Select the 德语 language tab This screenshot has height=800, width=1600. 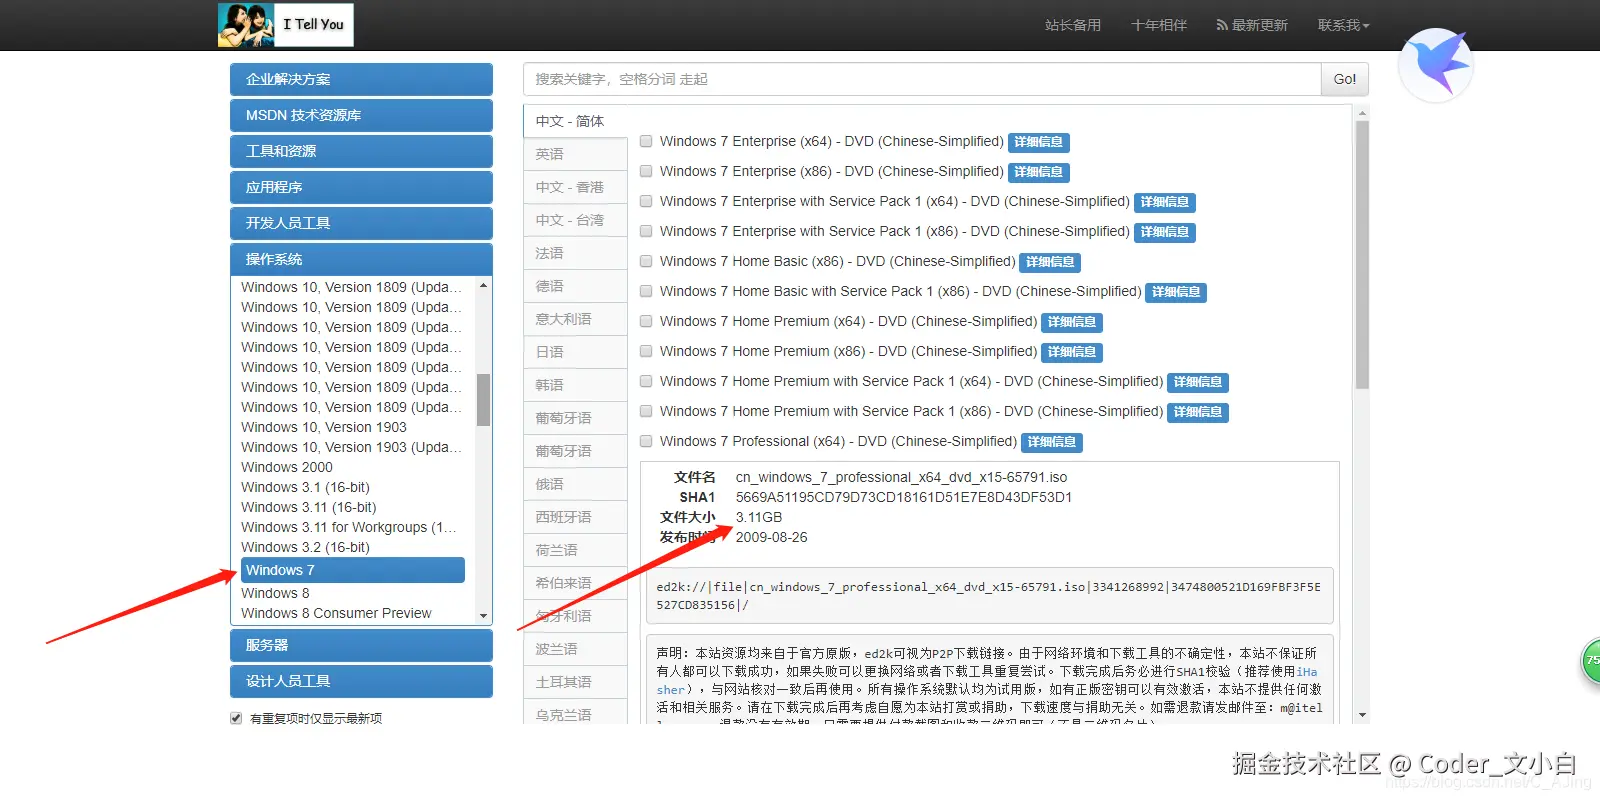[575, 286]
